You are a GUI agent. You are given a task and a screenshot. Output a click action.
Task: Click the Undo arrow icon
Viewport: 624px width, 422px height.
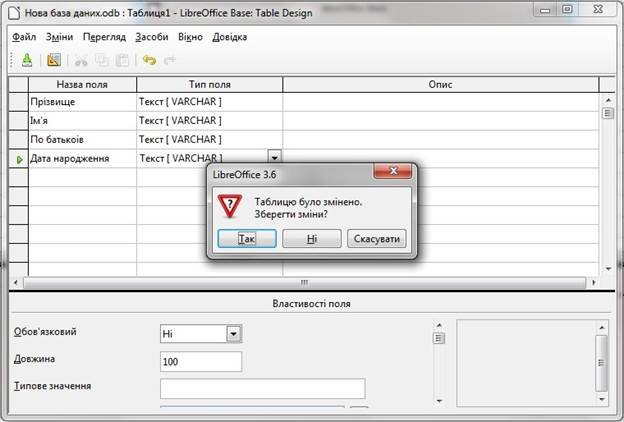tap(149, 60)
